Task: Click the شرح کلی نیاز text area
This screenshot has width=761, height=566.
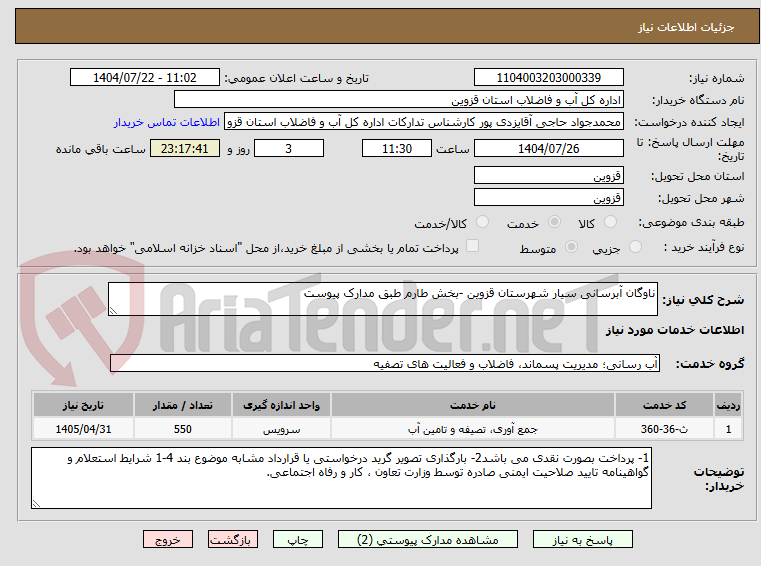Action: tap(382, 299)
